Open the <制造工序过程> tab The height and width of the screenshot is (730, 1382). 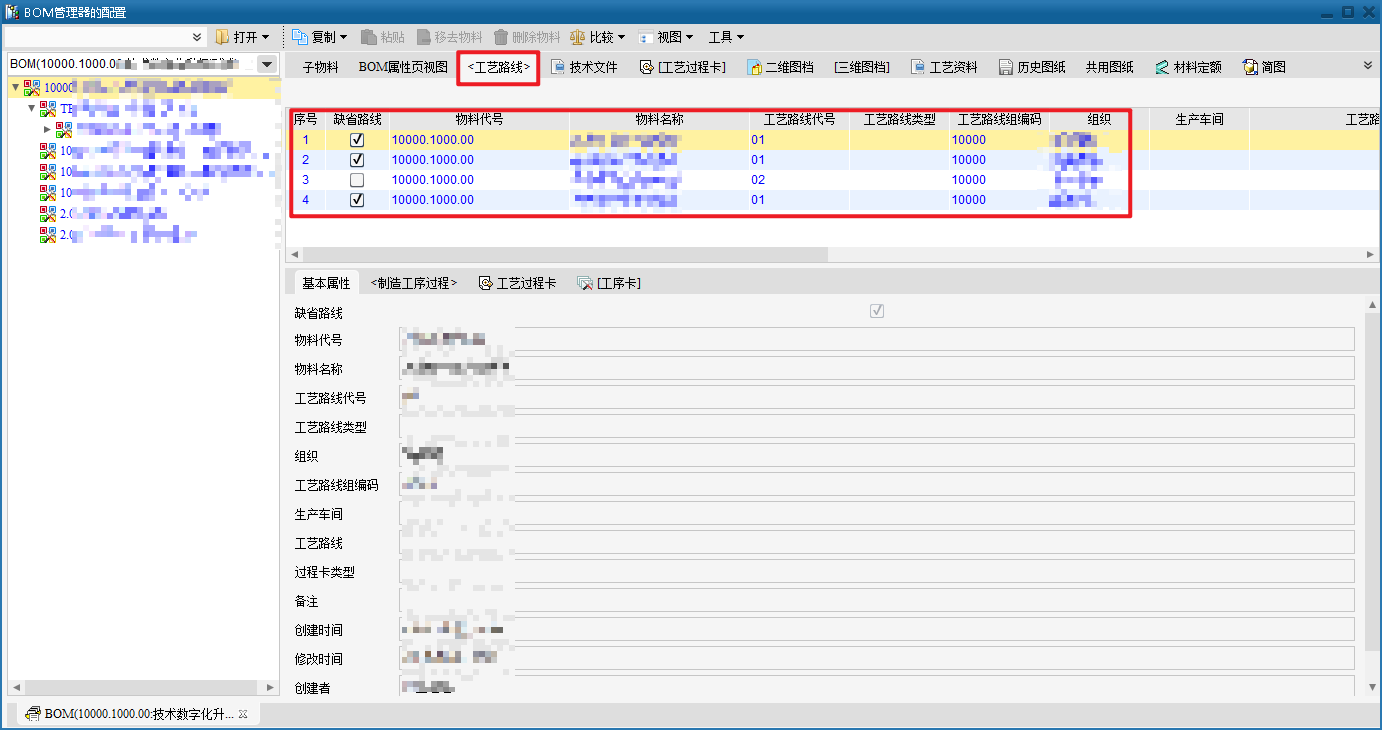[x=414, y=283]
